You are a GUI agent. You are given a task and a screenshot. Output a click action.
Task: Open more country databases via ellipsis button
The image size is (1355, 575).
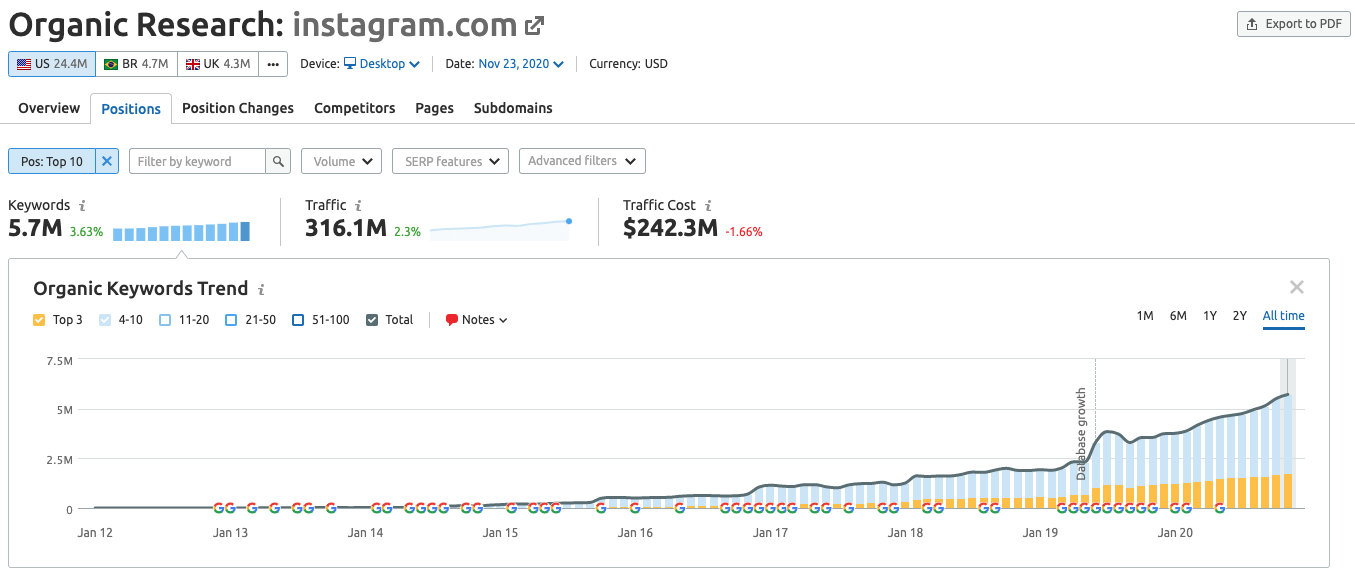[x=273, y=64]
